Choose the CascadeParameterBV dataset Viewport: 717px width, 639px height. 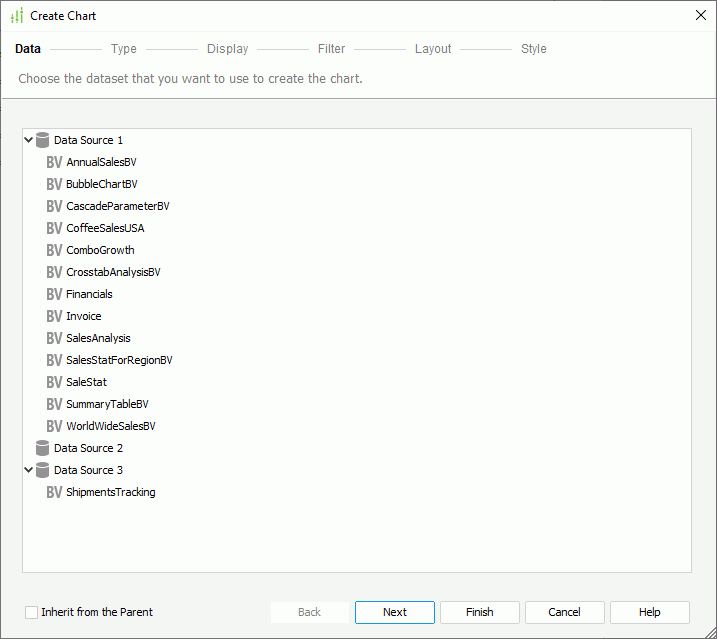coord(118,206)
